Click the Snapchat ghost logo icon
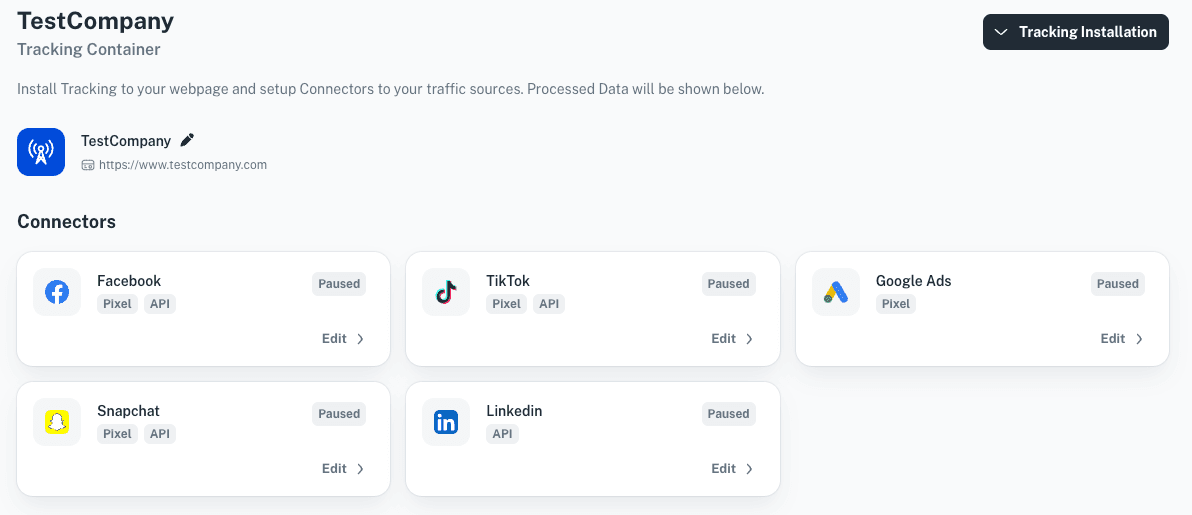 [x=57, y=422]
